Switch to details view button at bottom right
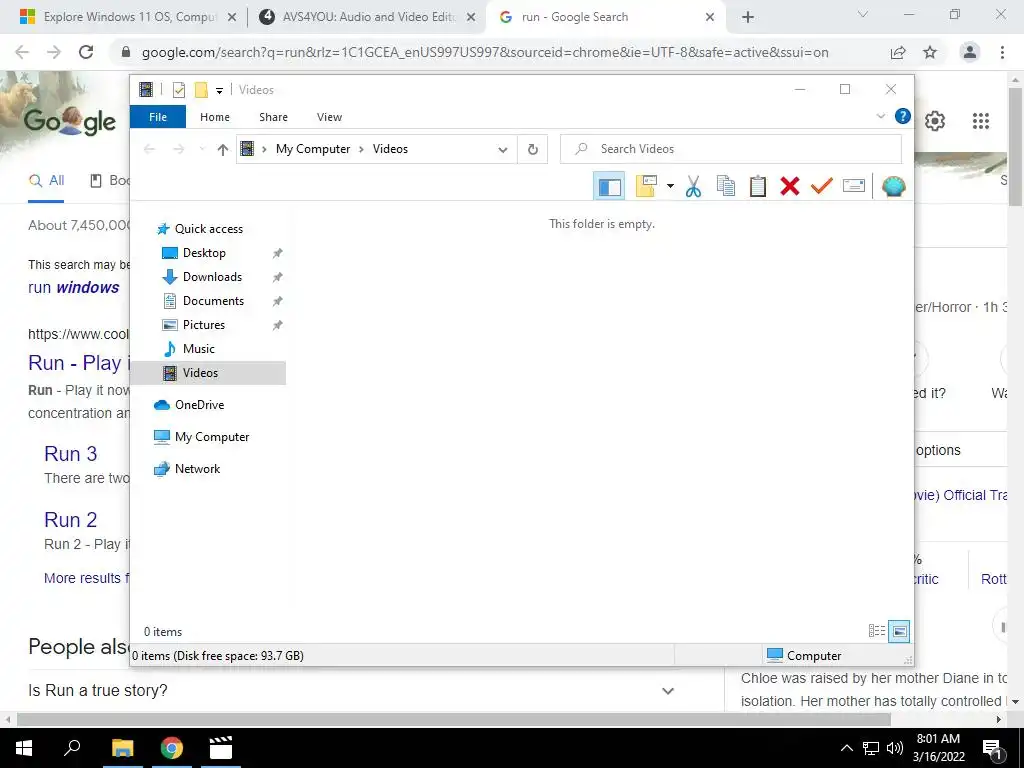Screen dimensions: 1024x768 pyautogui.click(x=876, y=631)
